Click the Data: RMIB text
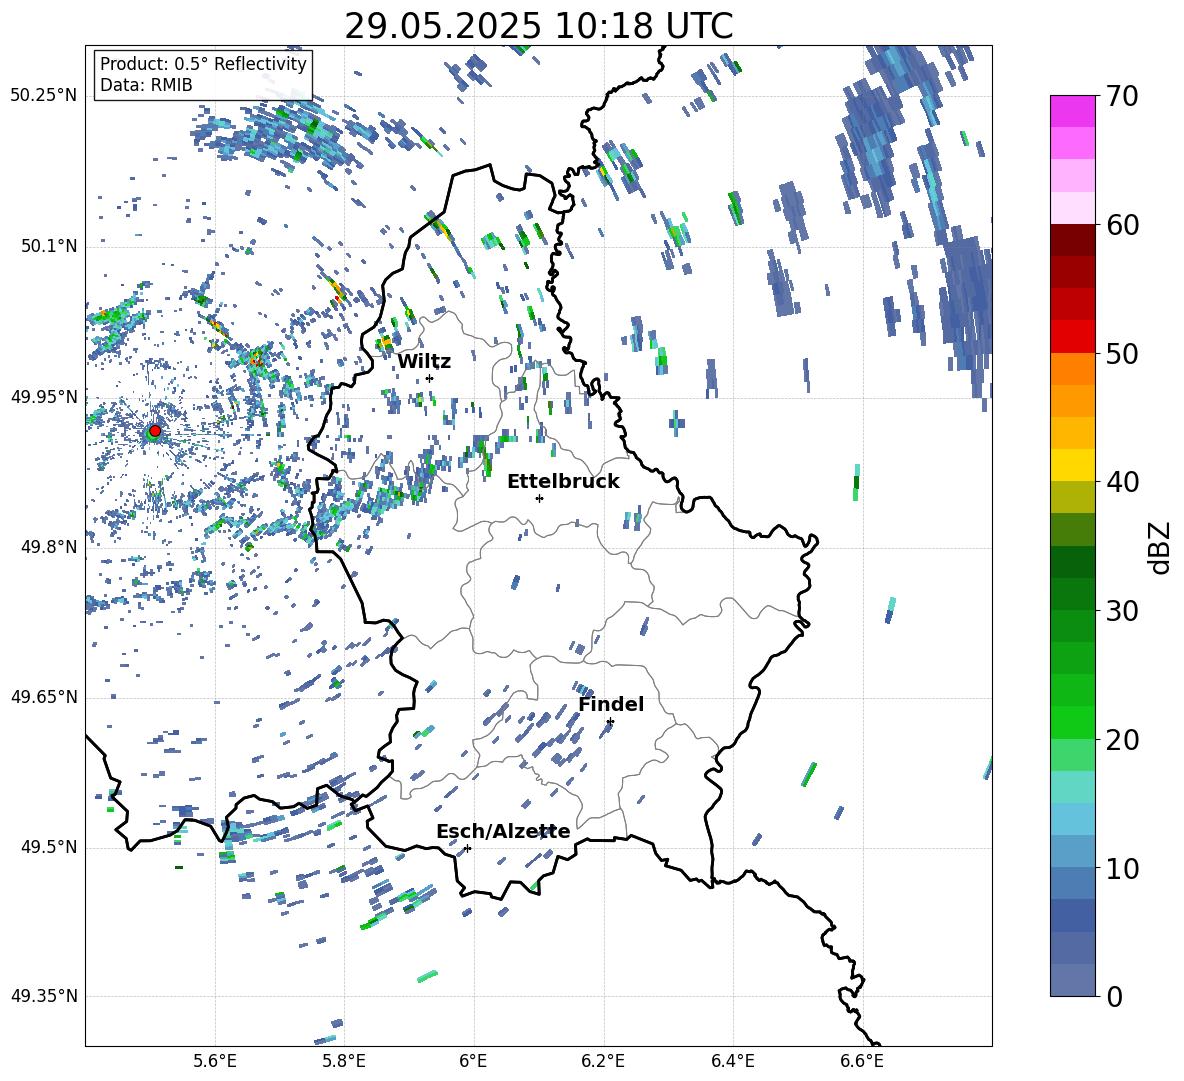The image size is (1184, 1081). pos(146,85)
